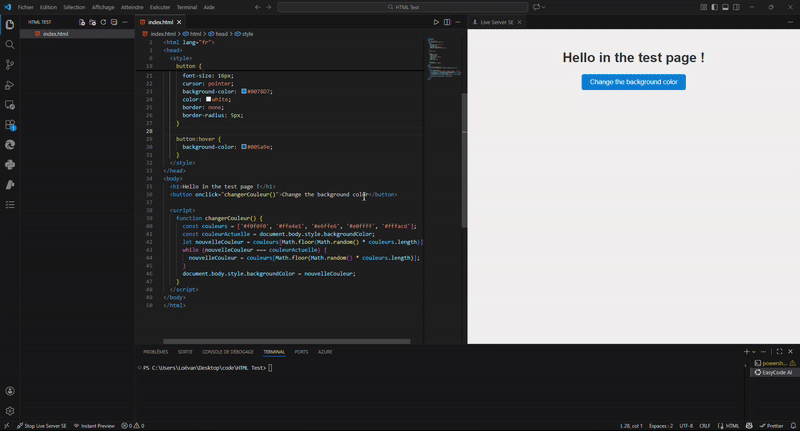Run the index.html file with play icon
Screen dimensions: 800x431
pyautogui.click(x=436, y=22)
